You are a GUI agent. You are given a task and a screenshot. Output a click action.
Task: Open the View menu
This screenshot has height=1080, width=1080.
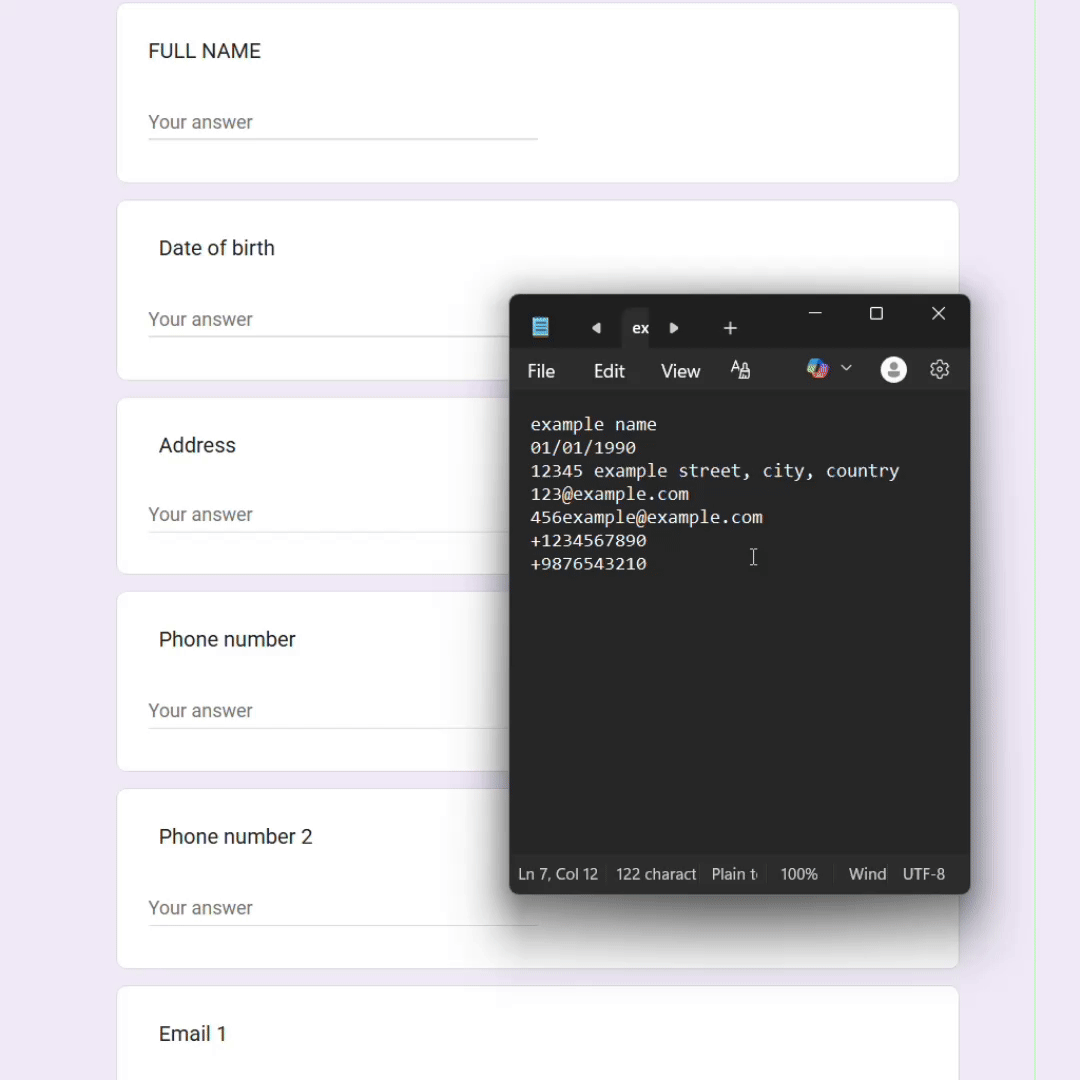click(680, 370)
